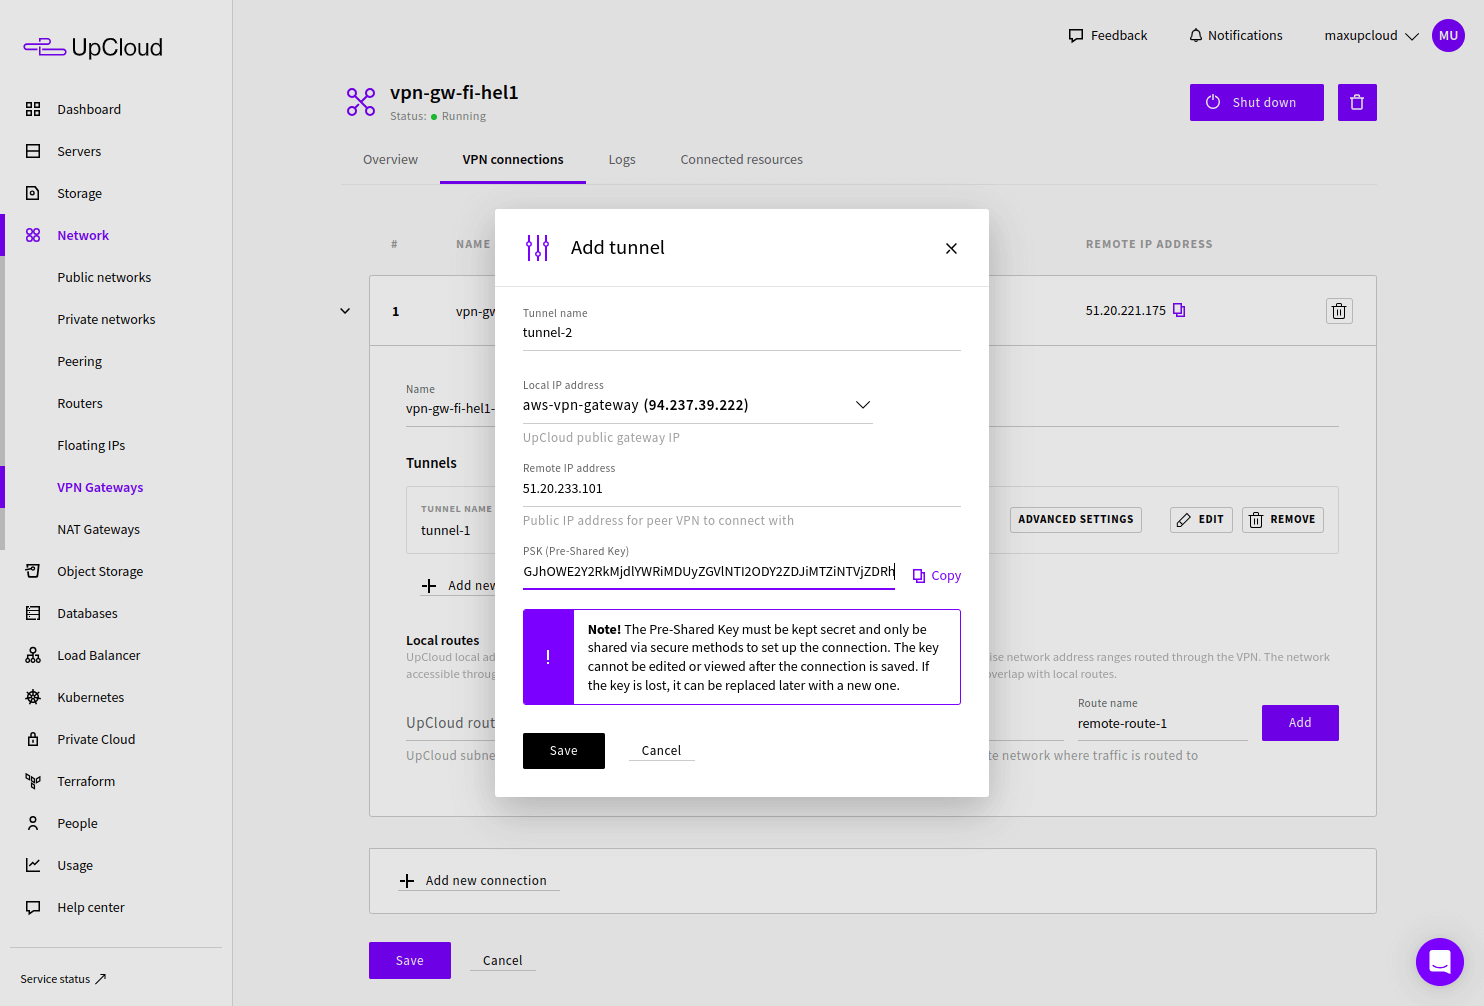Click the Private Cloud lock icon

tap(33, 739)
